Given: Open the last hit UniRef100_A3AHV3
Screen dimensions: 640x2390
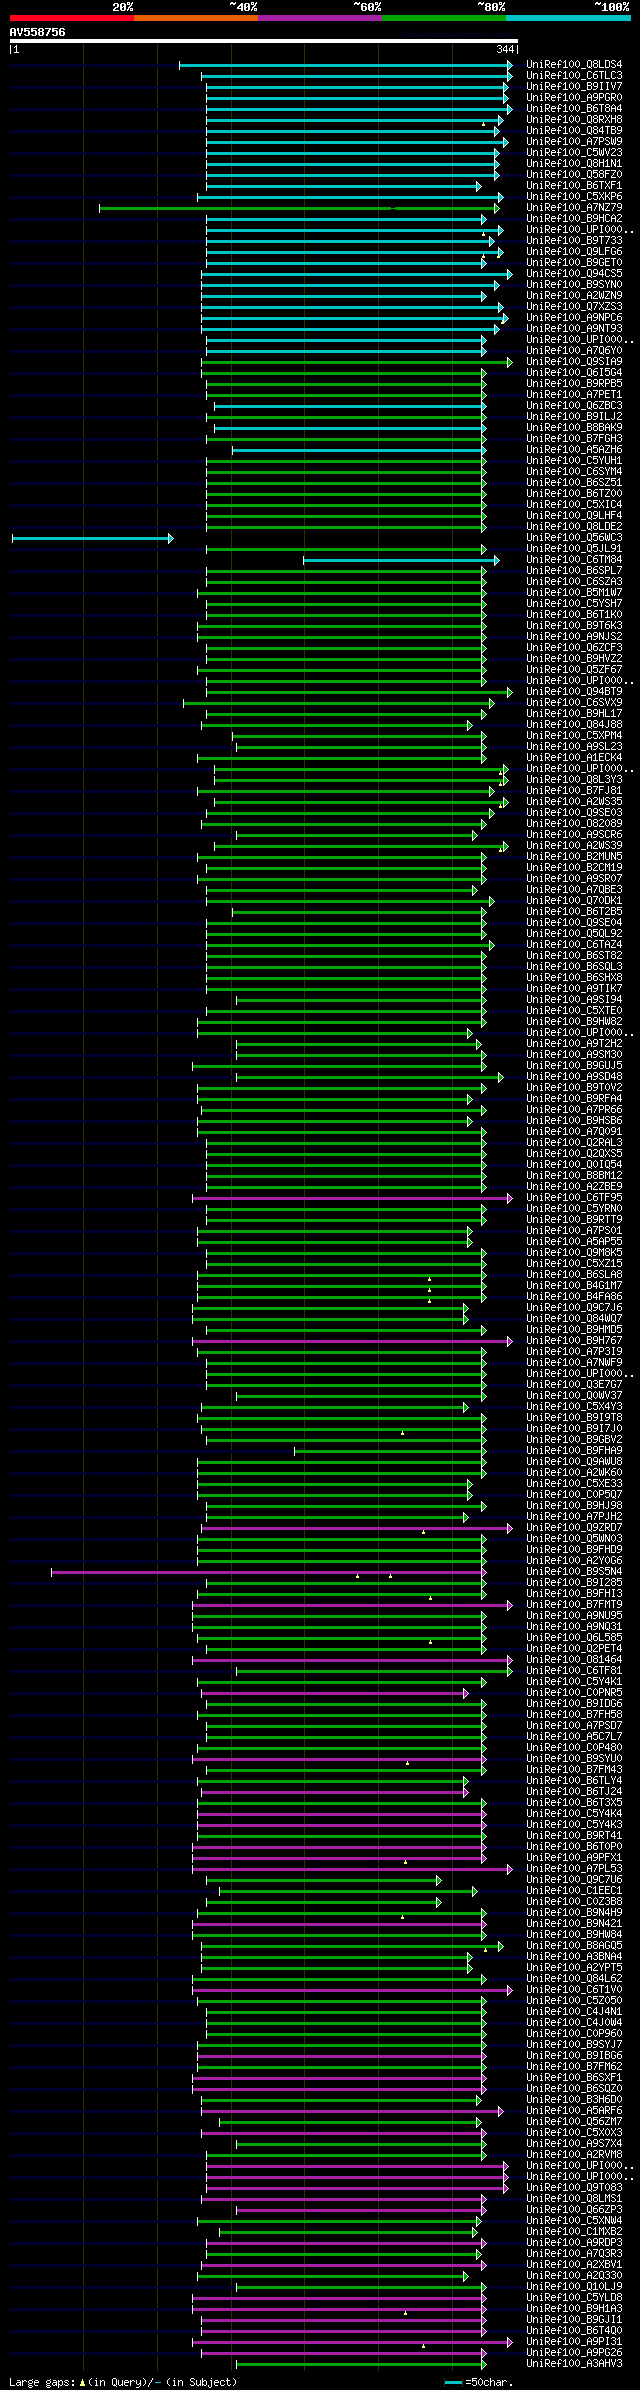Looking at the screenshot, I should tap(574, 2364).
